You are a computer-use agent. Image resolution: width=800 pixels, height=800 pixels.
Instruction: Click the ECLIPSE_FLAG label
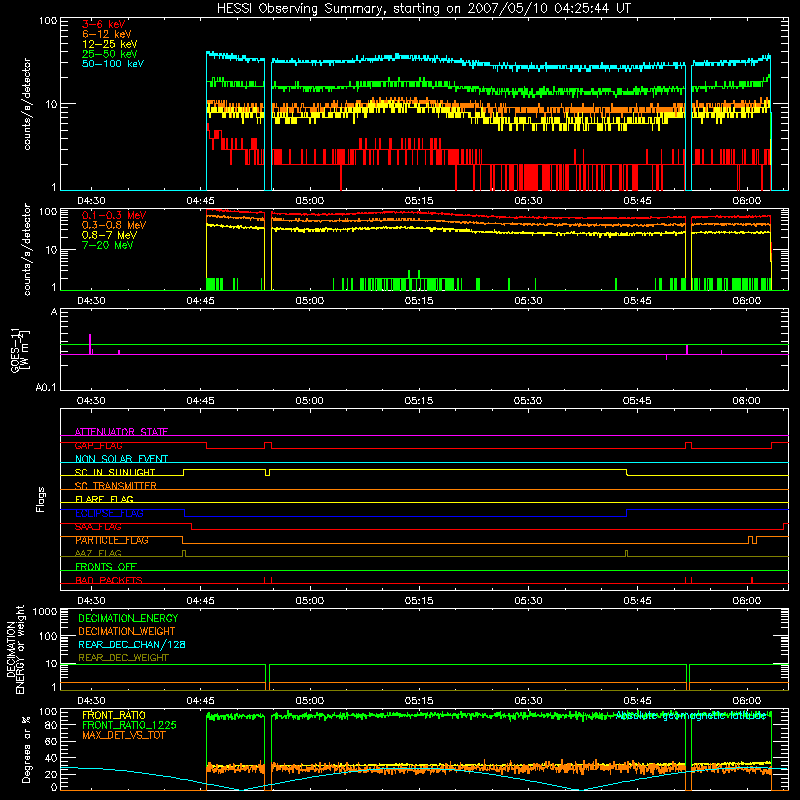point(109,513)
